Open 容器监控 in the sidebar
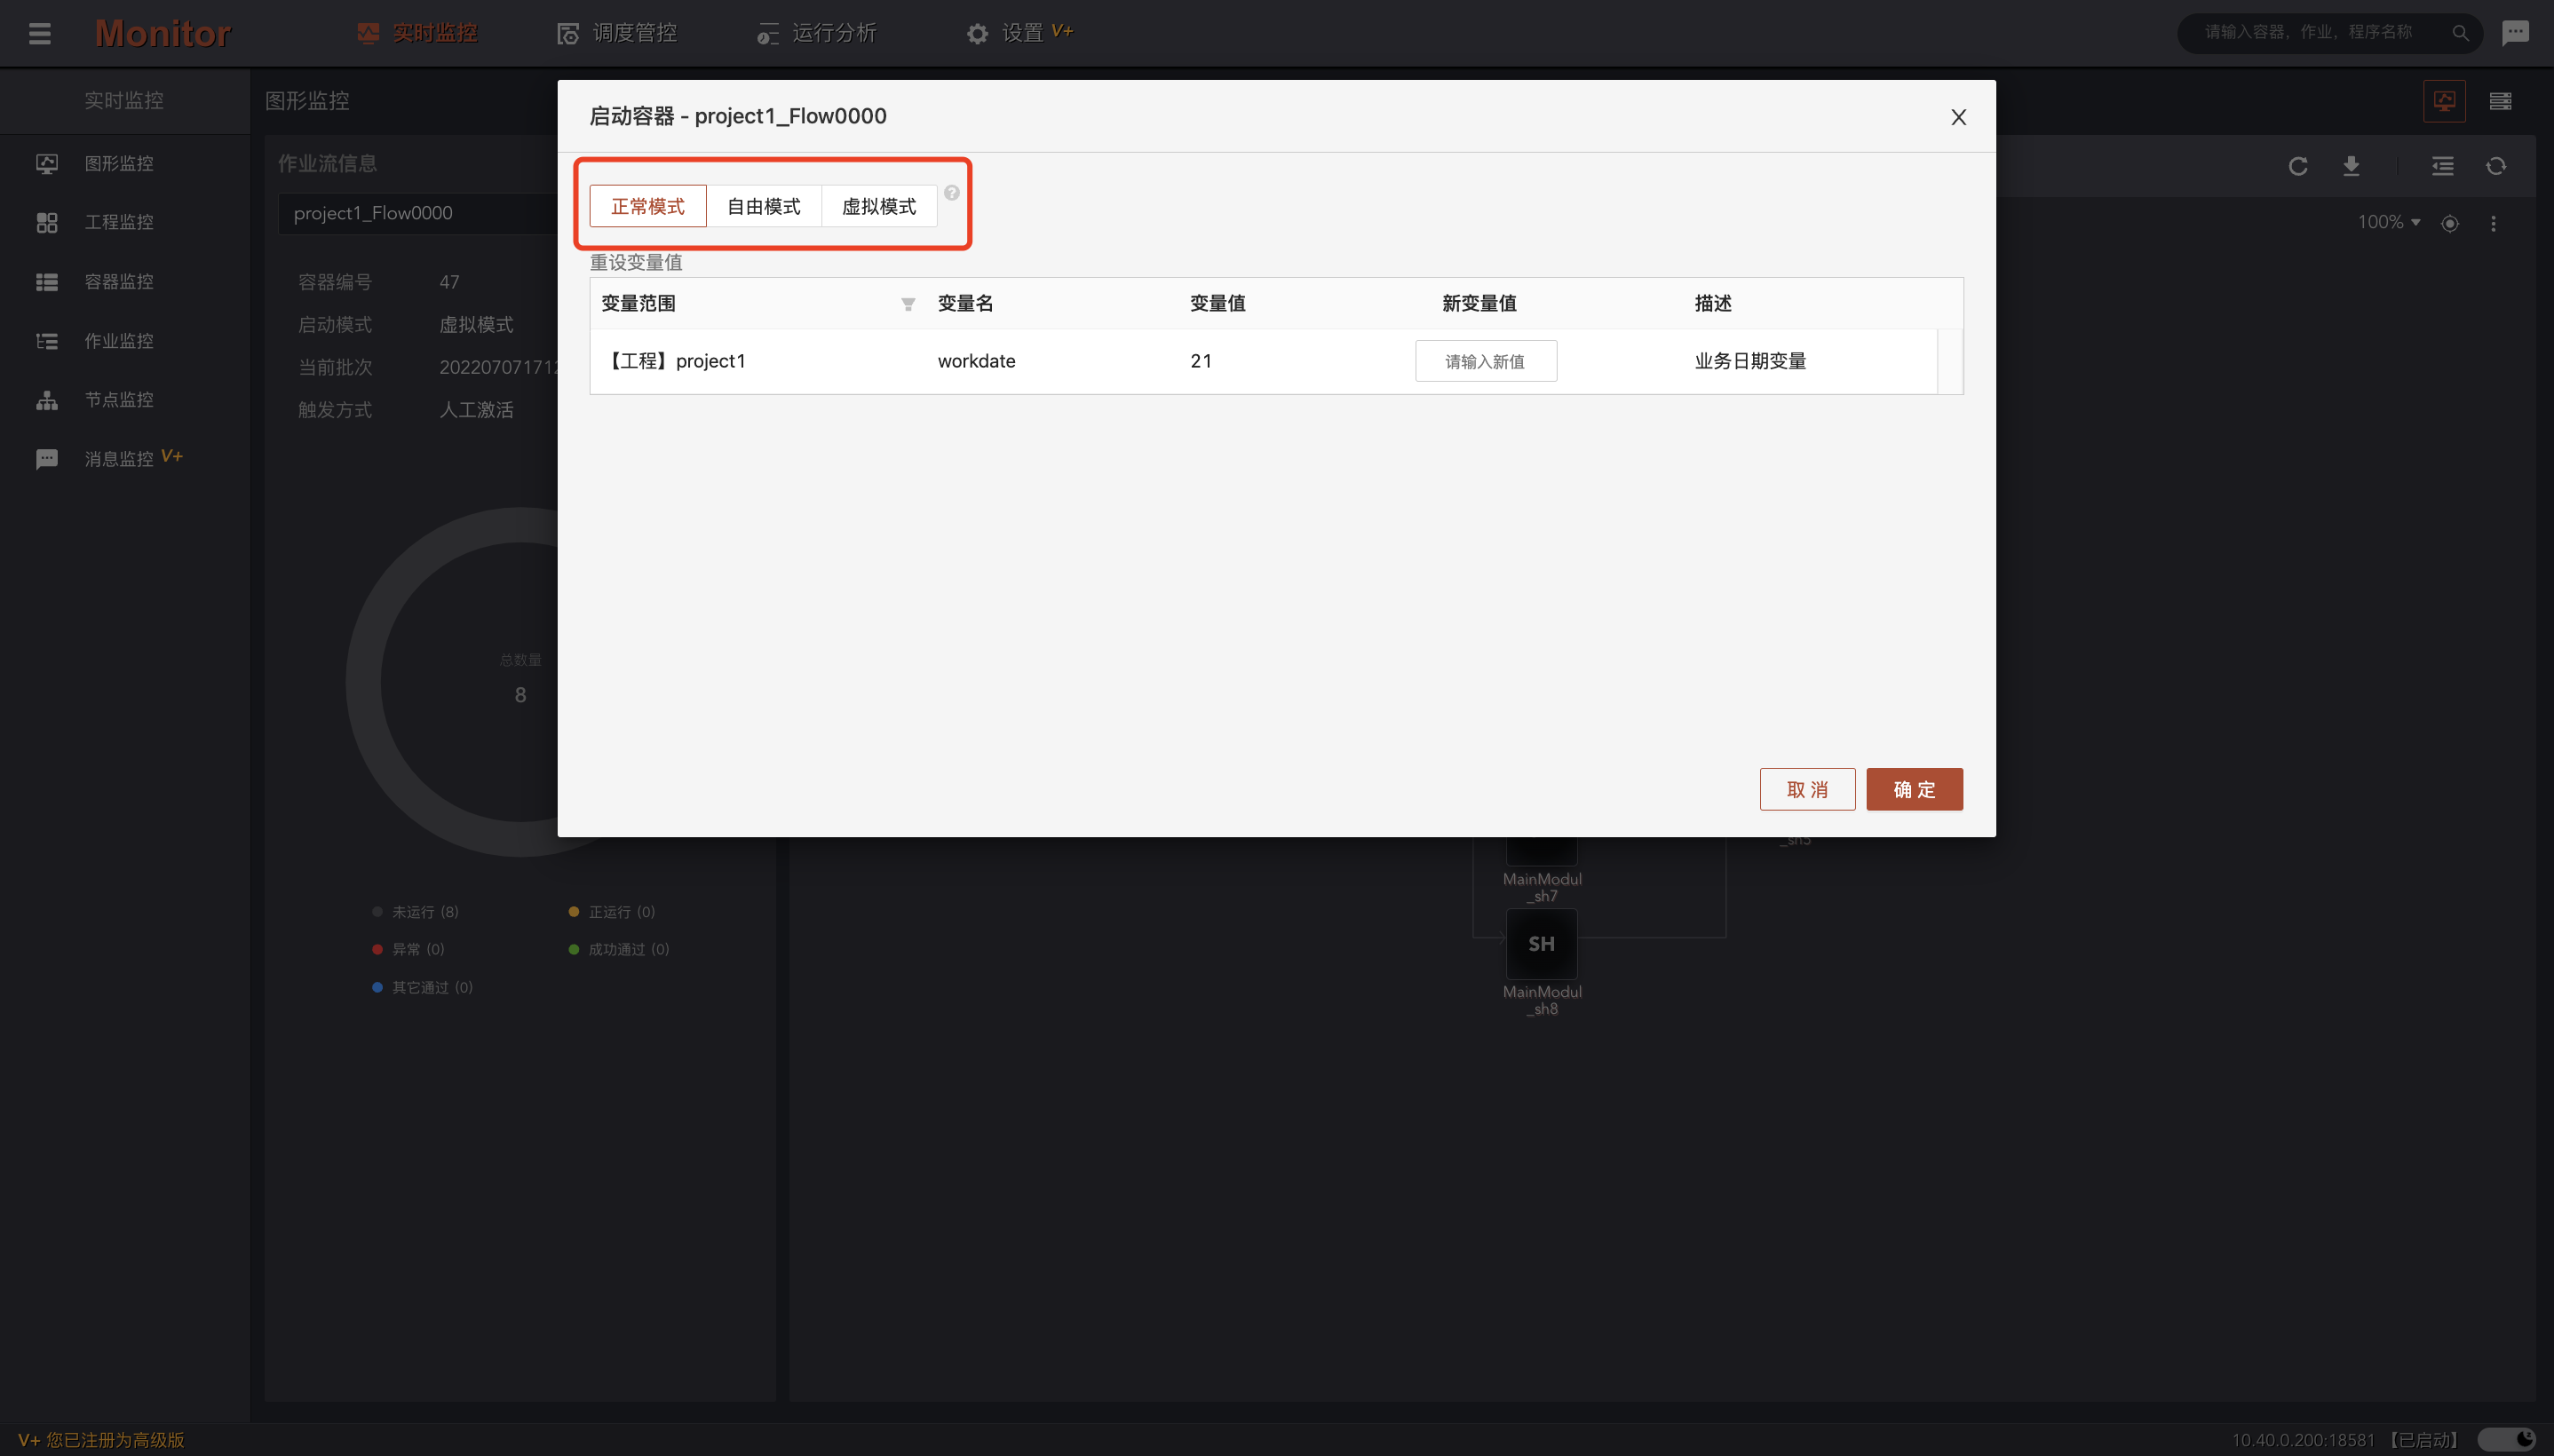Screen dimensions: 2554x1456 click(x=118, y=281)
